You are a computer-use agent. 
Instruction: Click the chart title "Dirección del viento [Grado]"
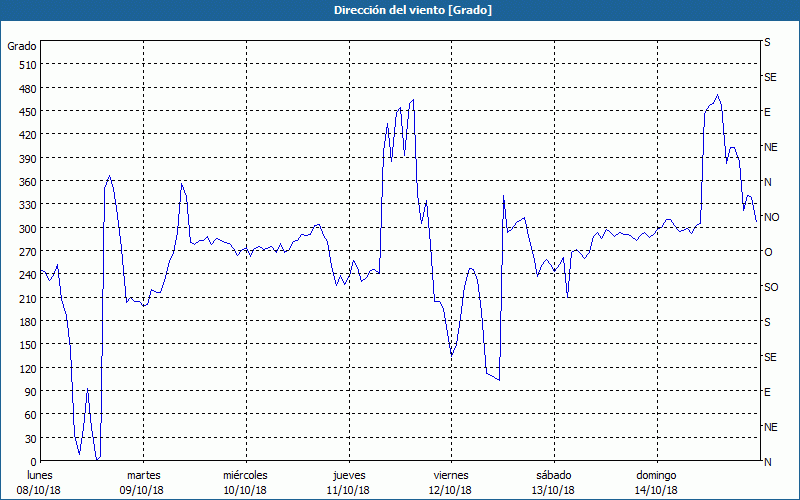(x=413, y=10)
